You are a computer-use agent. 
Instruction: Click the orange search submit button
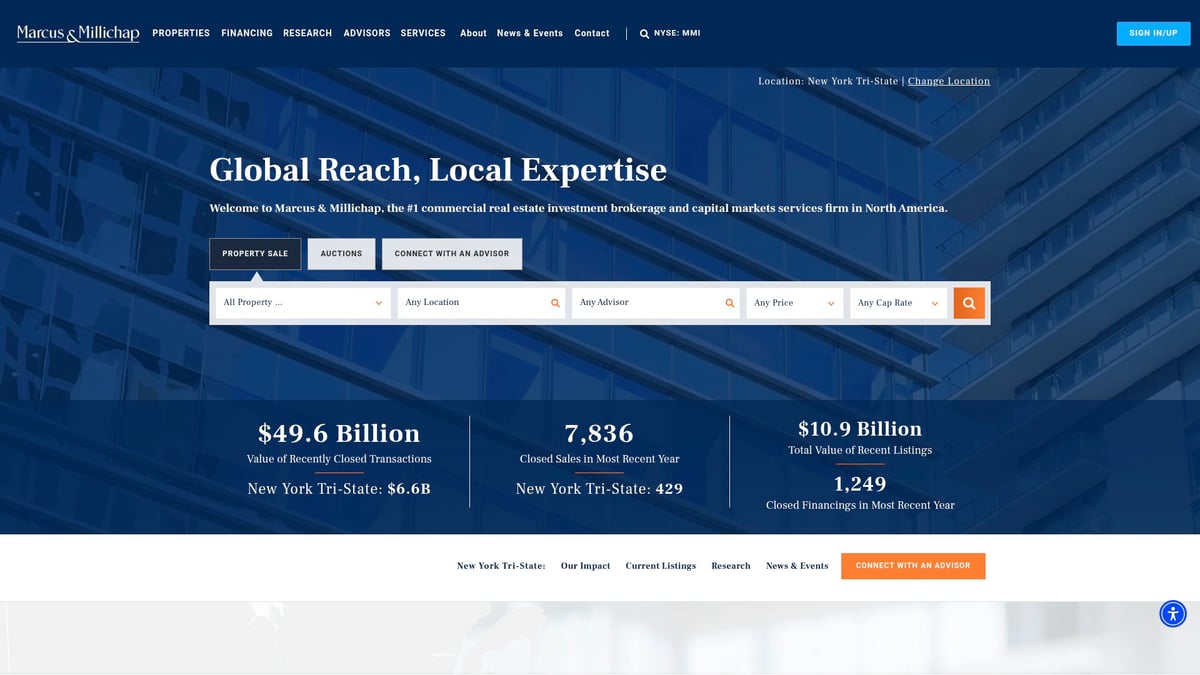pos(968,302)
